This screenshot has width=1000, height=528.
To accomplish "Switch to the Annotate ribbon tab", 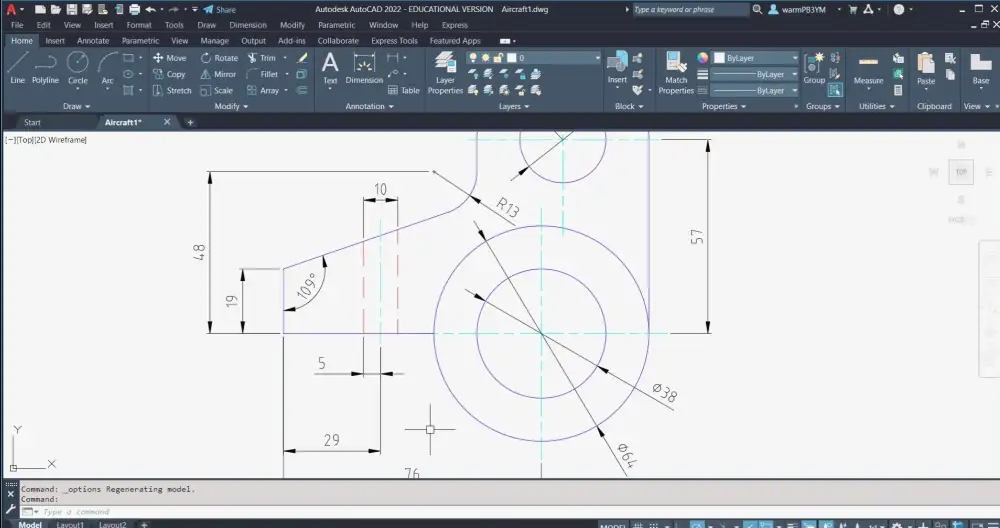I will click(93, 41).
